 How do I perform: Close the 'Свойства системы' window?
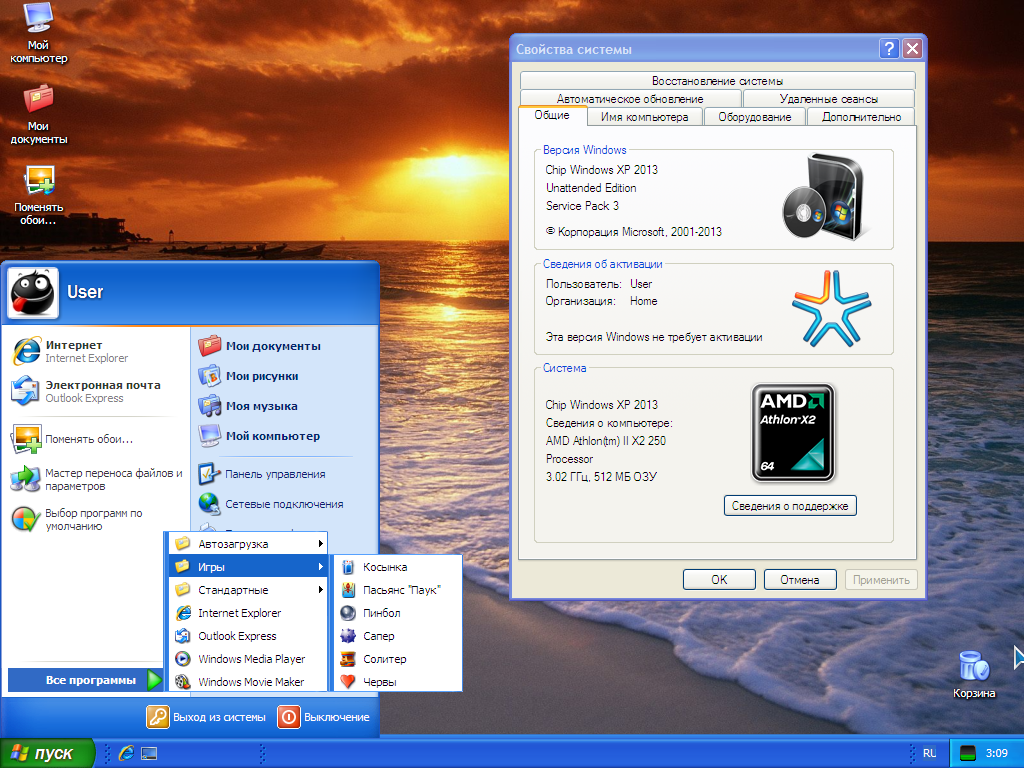(x=912, y=49)
